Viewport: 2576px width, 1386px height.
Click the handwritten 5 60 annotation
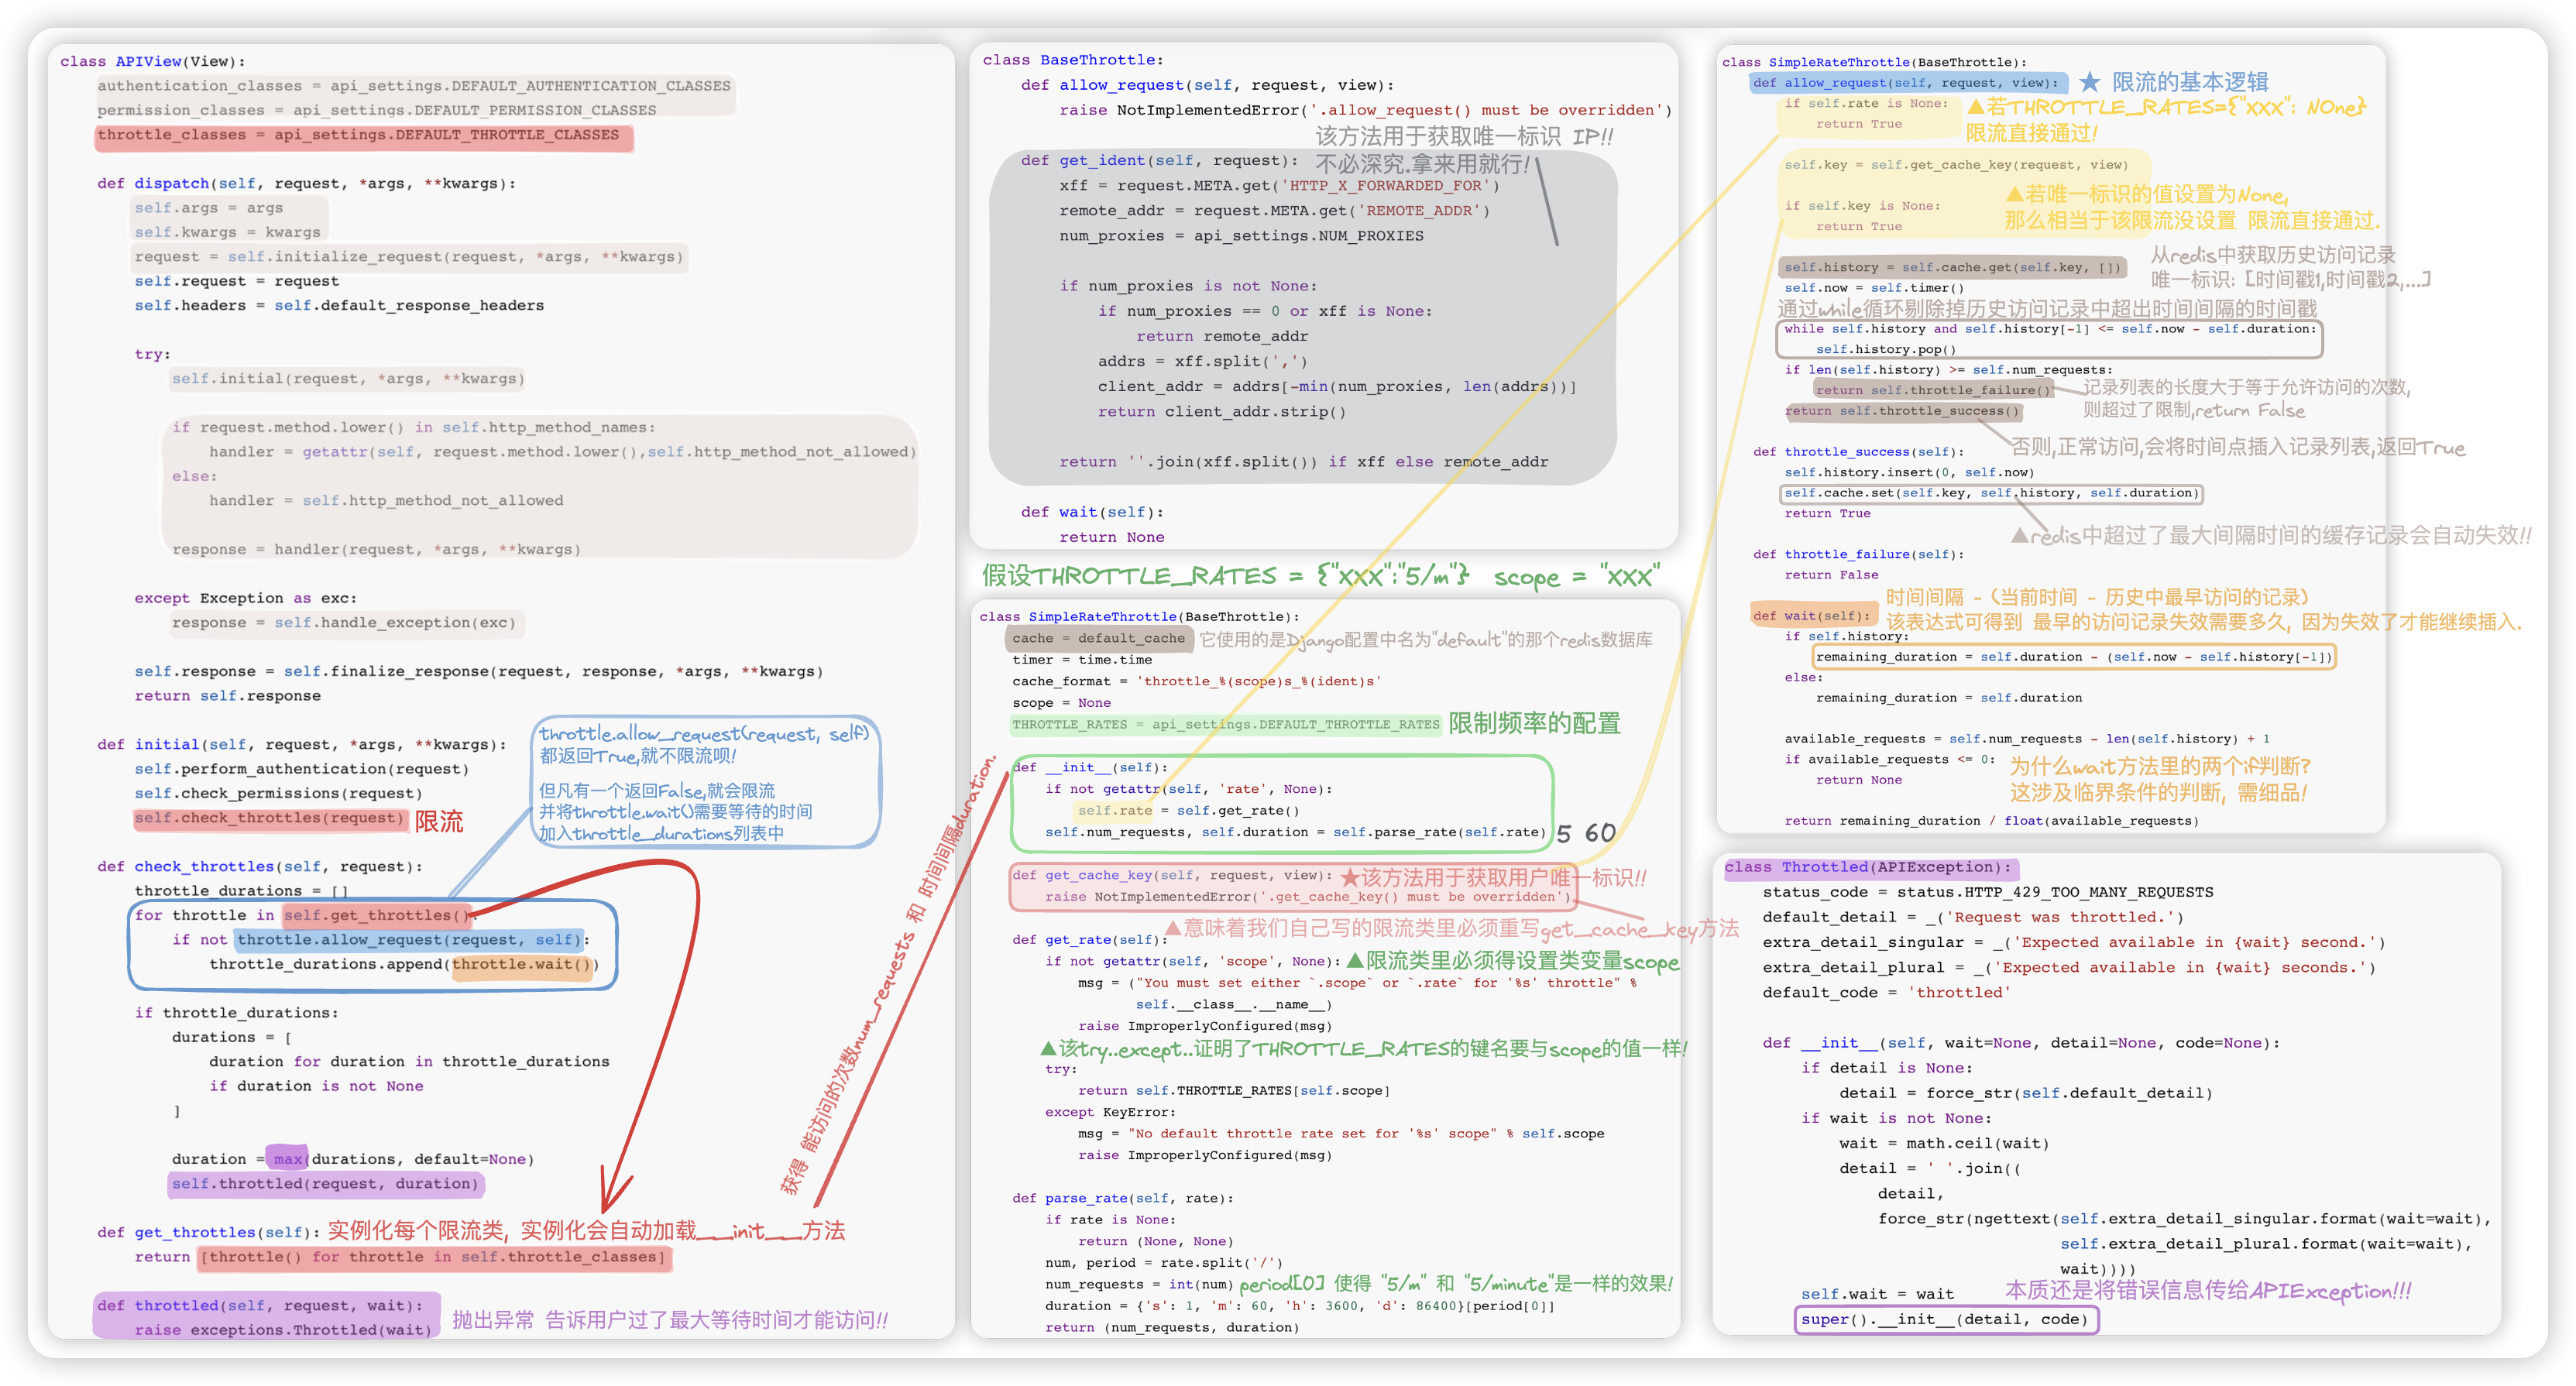[x=1586, y=833]
